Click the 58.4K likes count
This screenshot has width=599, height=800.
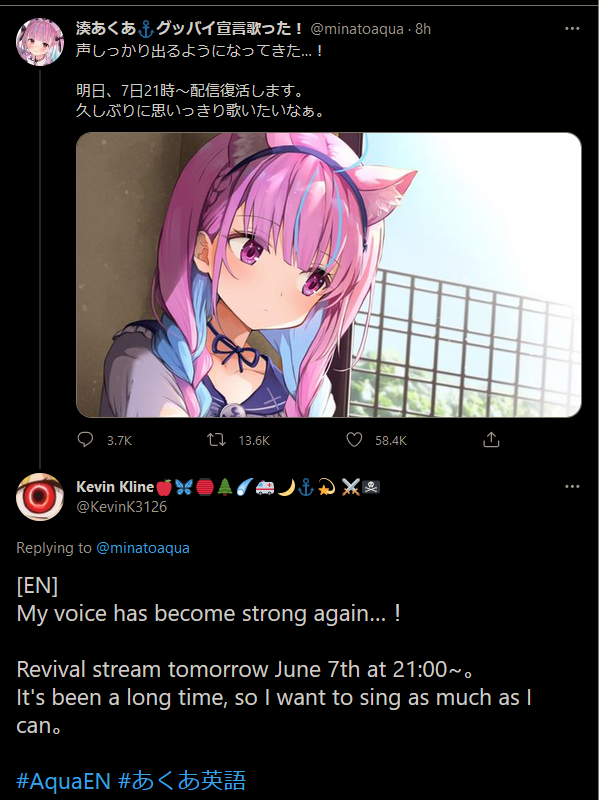391,441
